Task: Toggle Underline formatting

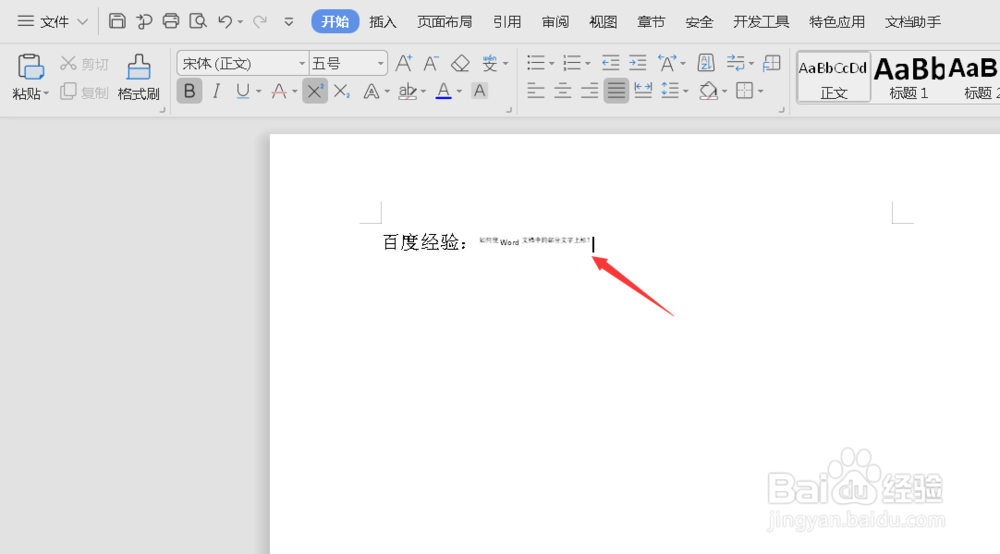Action: 242,91
